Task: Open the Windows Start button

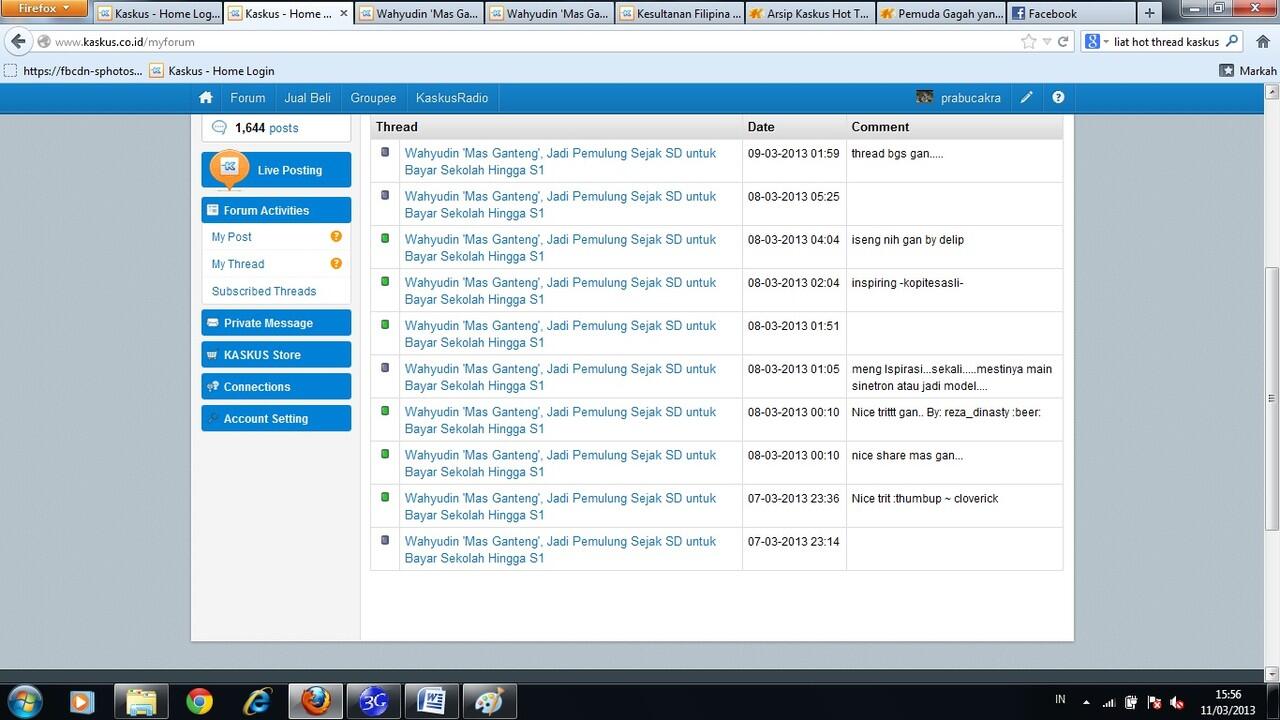Action: click(x=24, y=702)
